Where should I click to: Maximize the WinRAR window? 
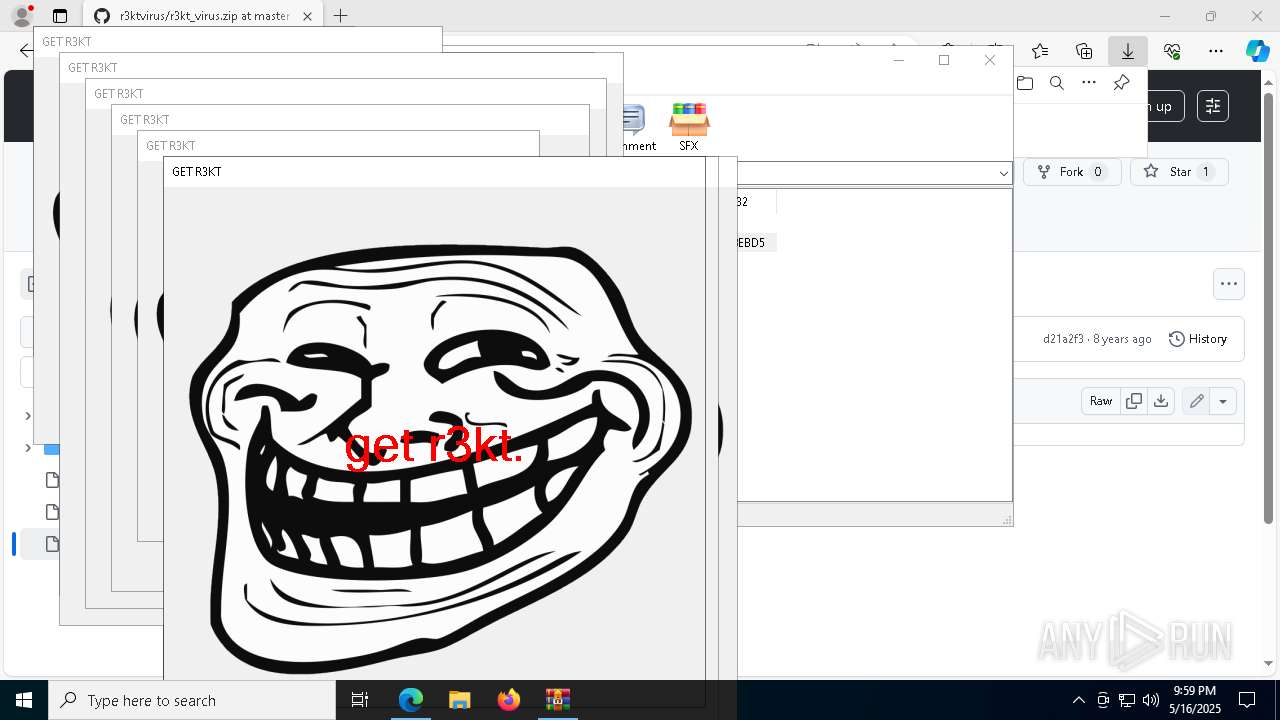[x=944, y=60]
